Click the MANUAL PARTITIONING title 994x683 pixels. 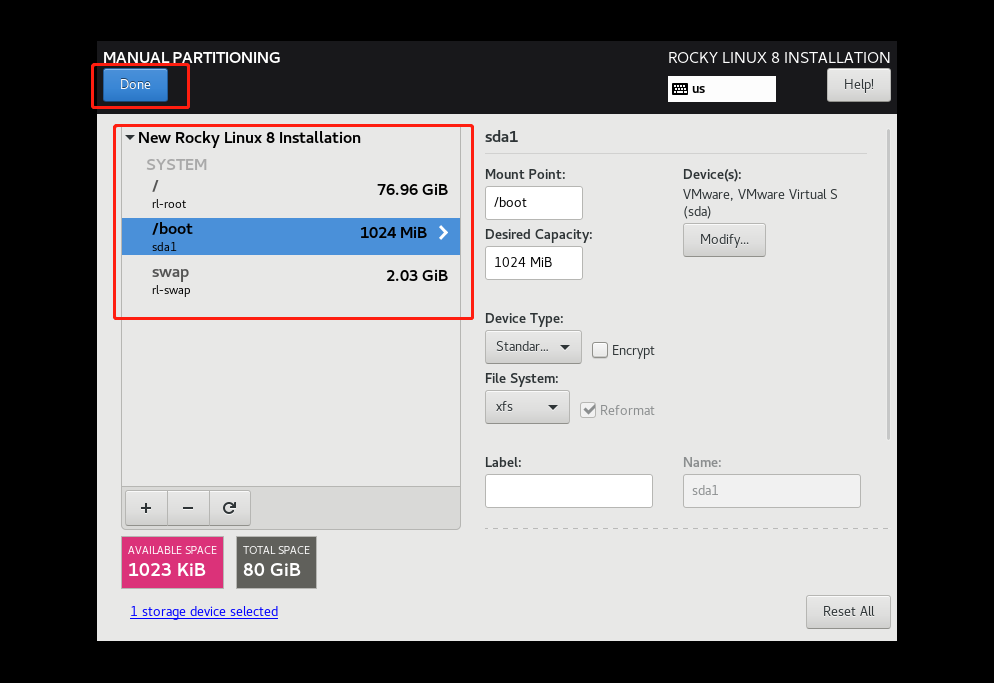click(191, 58)
